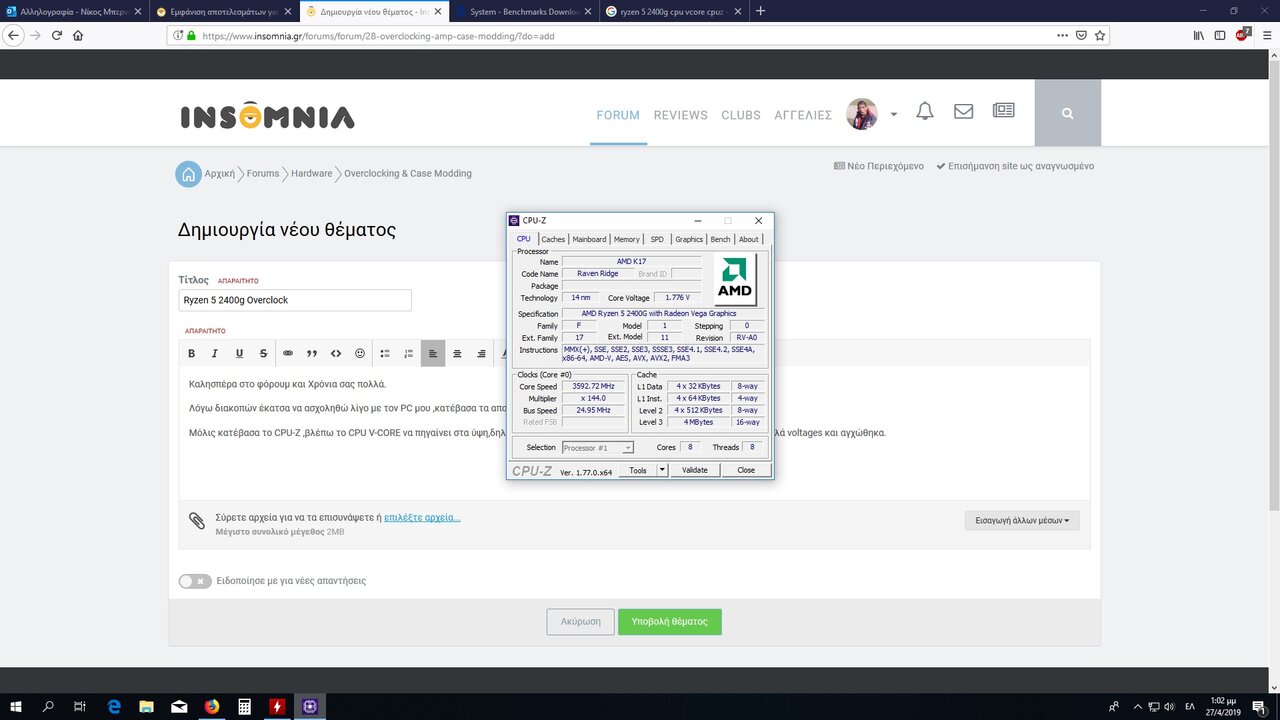Apply strikethrough formatting in the editor
Screen dimensions: 1280x720
(x=263, y=353)
